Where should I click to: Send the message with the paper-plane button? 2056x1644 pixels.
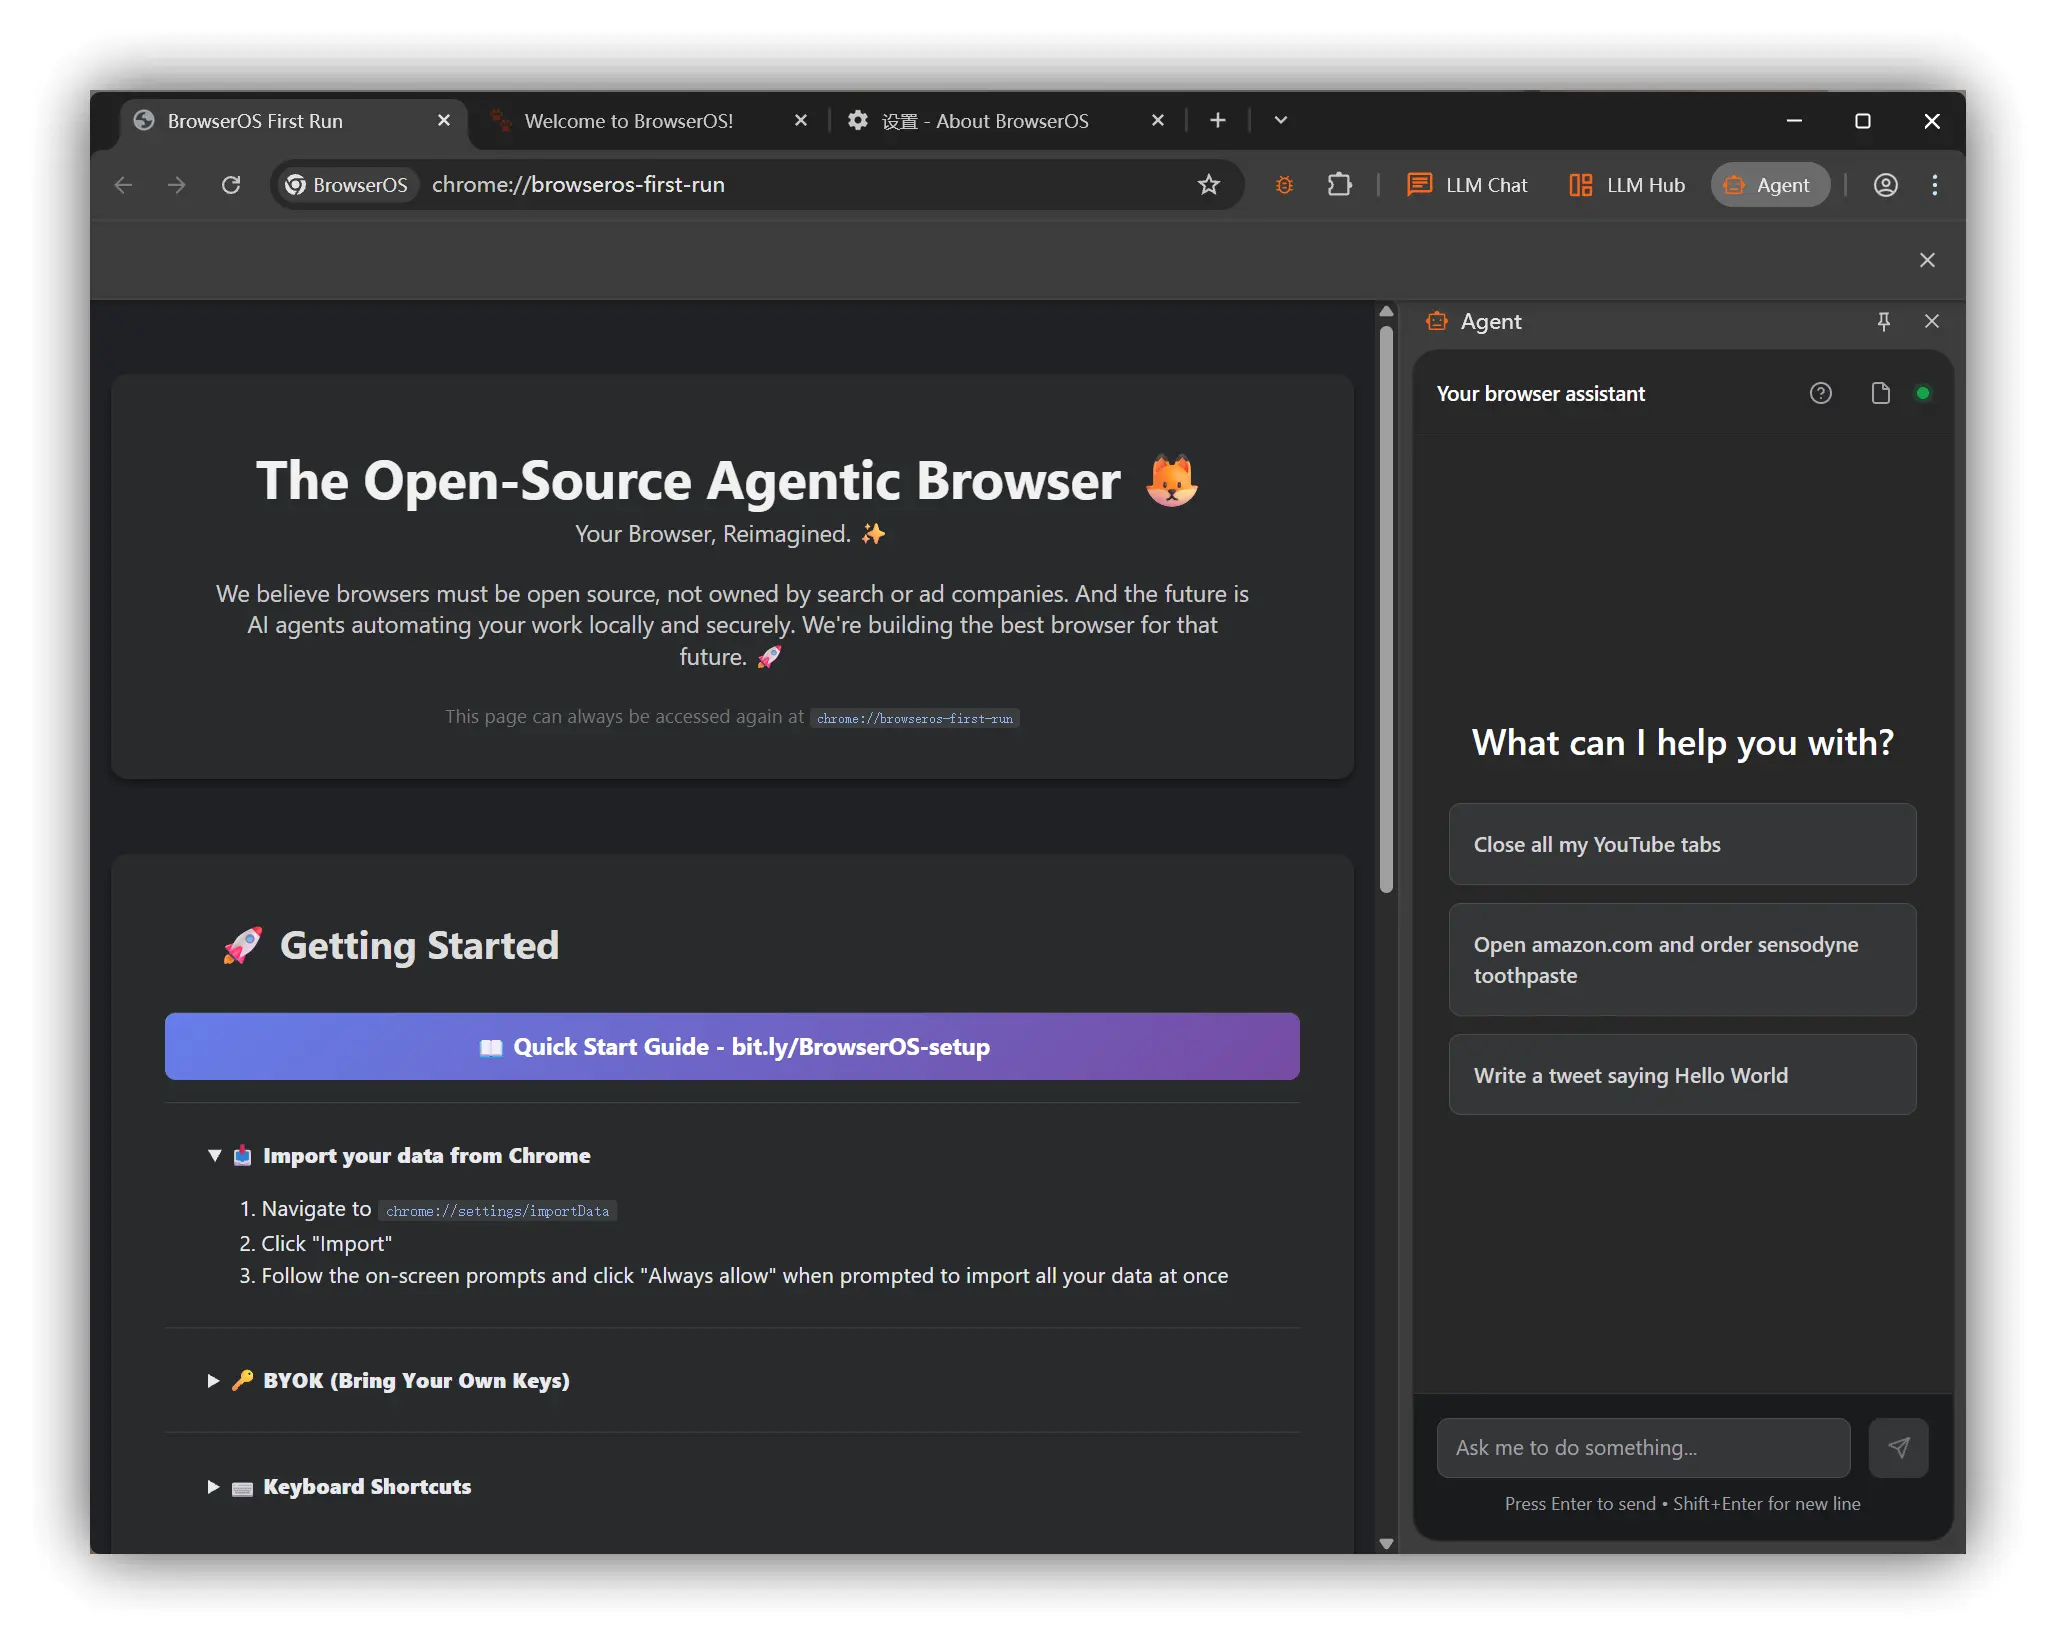pyautogui.click(x=1898, y=1447)
